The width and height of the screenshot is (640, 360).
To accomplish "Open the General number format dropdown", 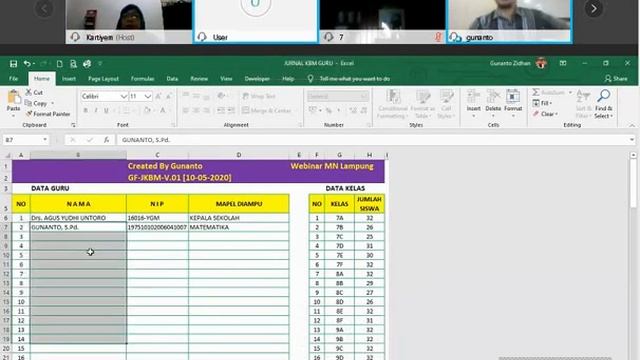I will pyautogui.click(x=364, y=96).
